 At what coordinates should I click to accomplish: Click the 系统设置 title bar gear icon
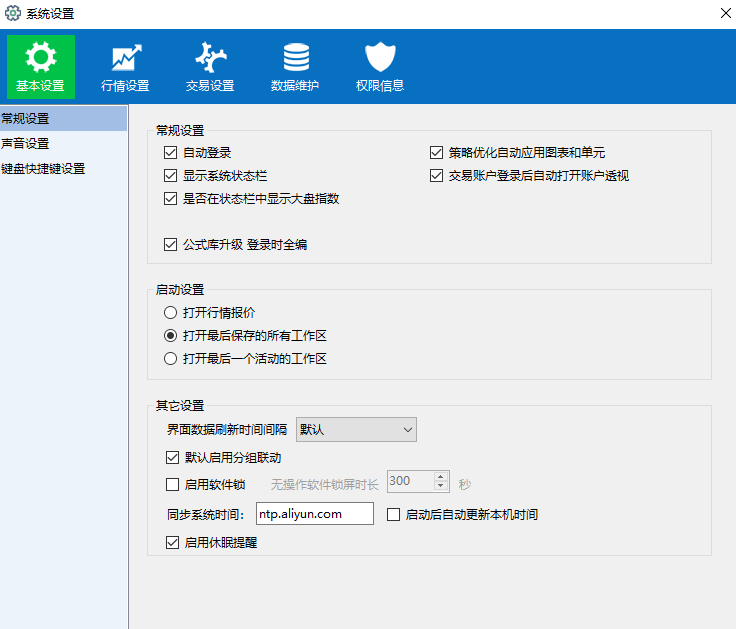[13, 14]
